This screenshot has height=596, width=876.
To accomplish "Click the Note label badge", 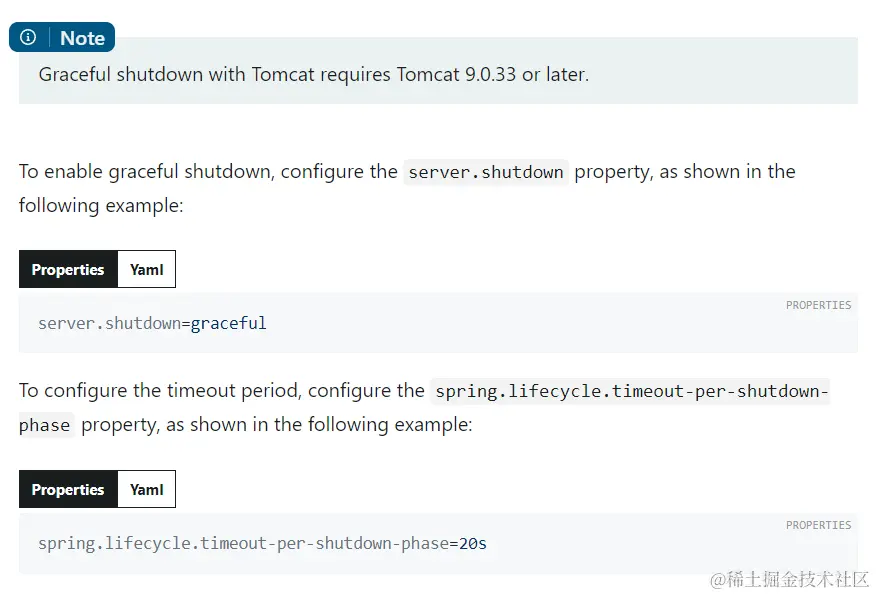I will pyautogui.click(x=82, y=38).
